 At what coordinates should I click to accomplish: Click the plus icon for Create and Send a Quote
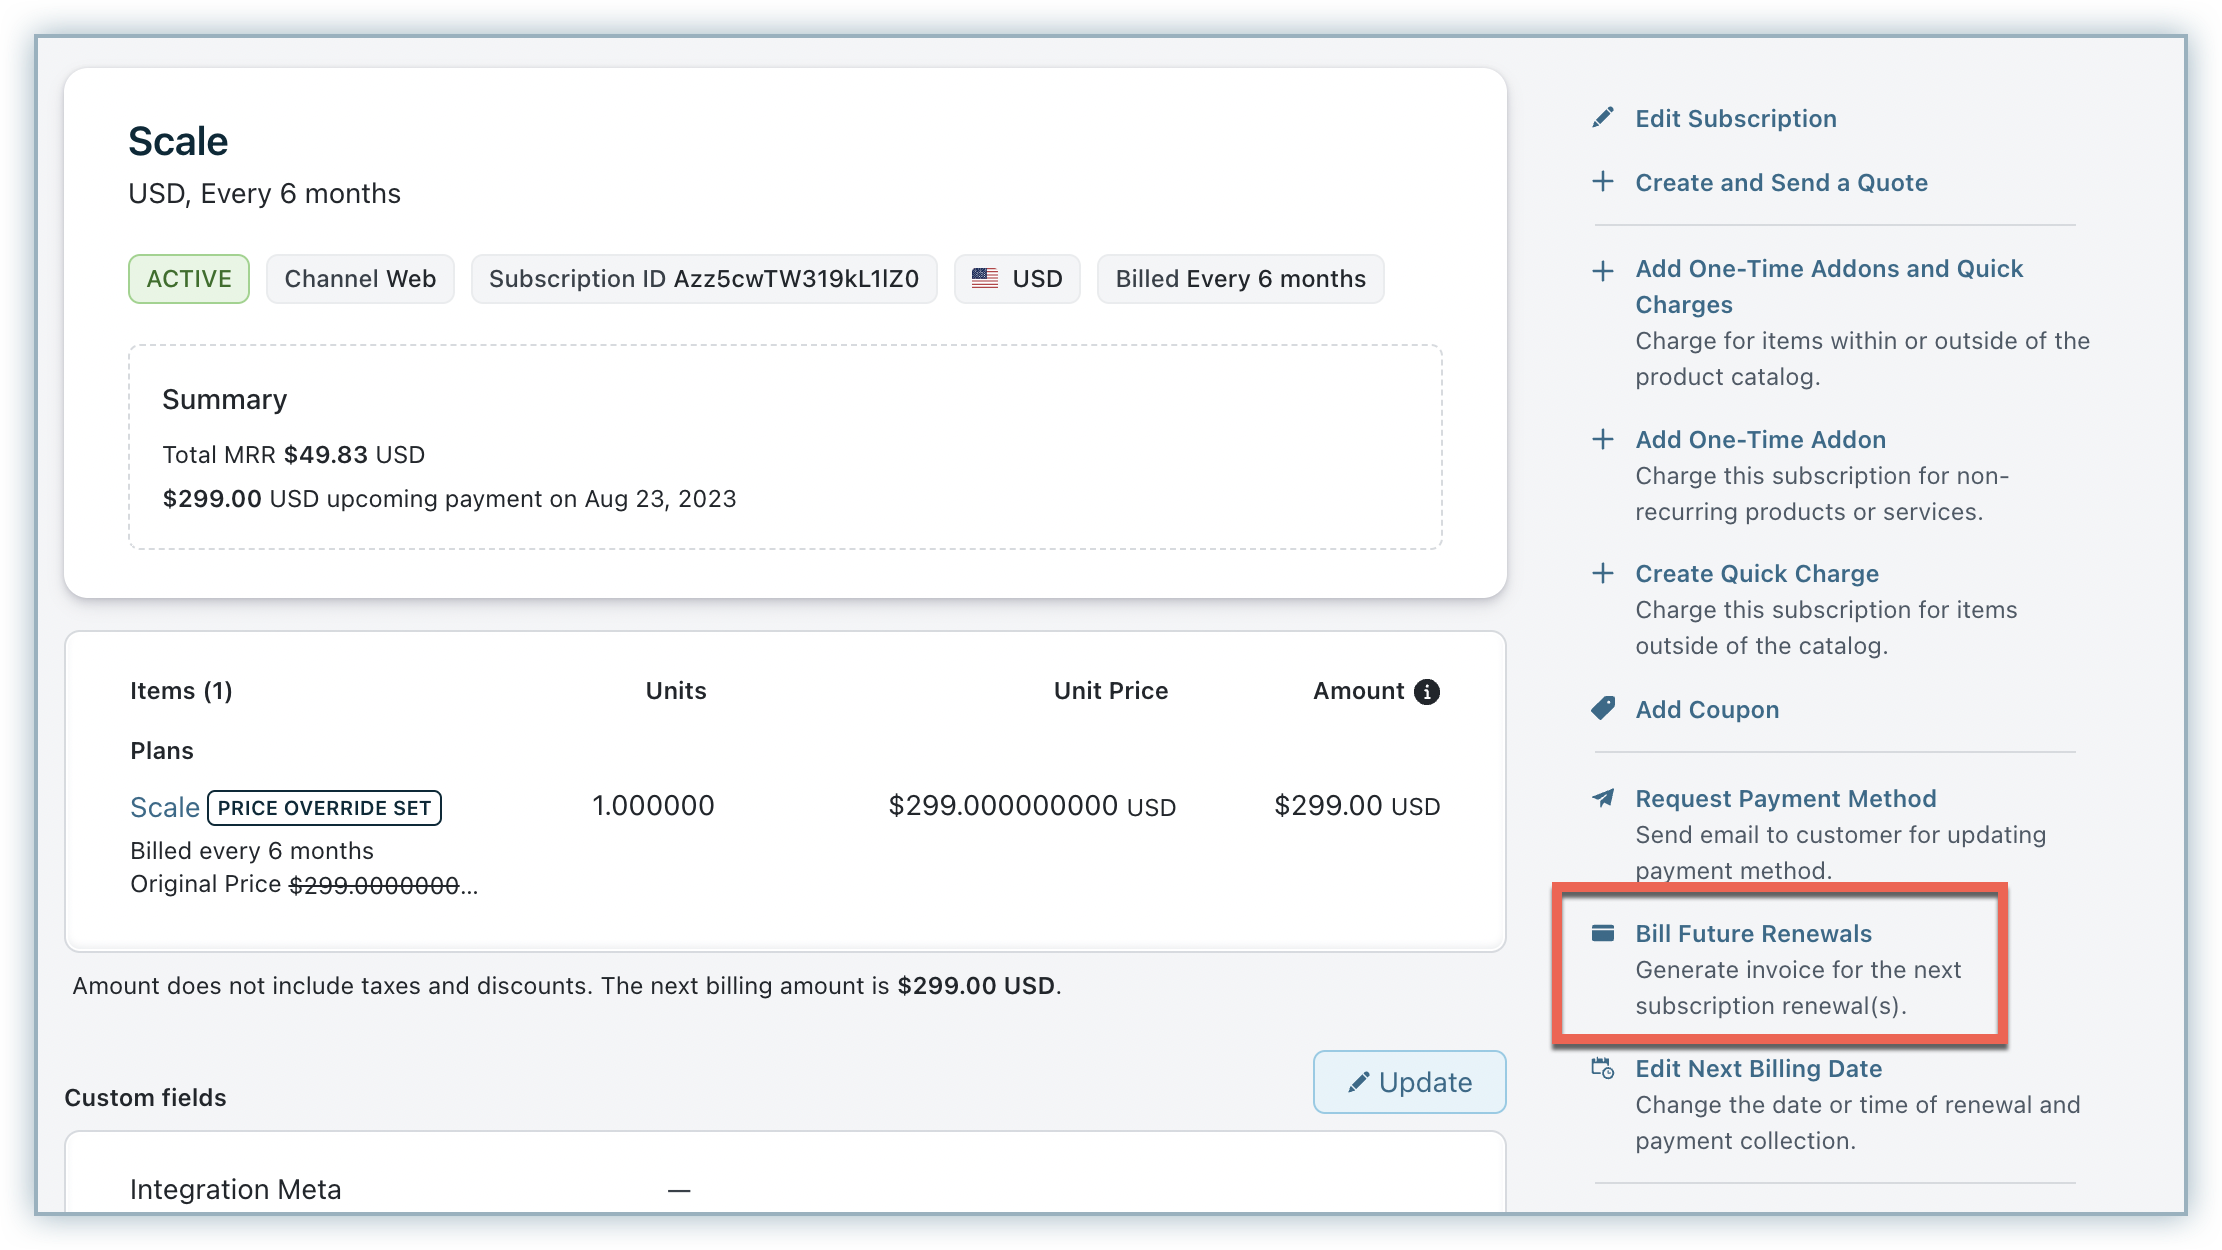1602,182
